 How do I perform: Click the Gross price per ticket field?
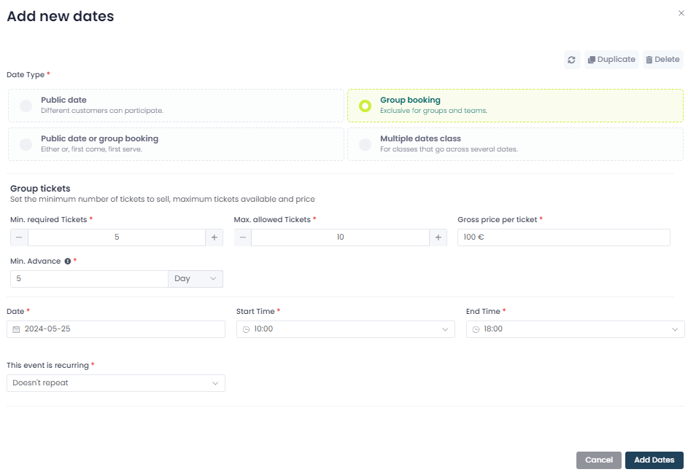[x=564, y=237]
